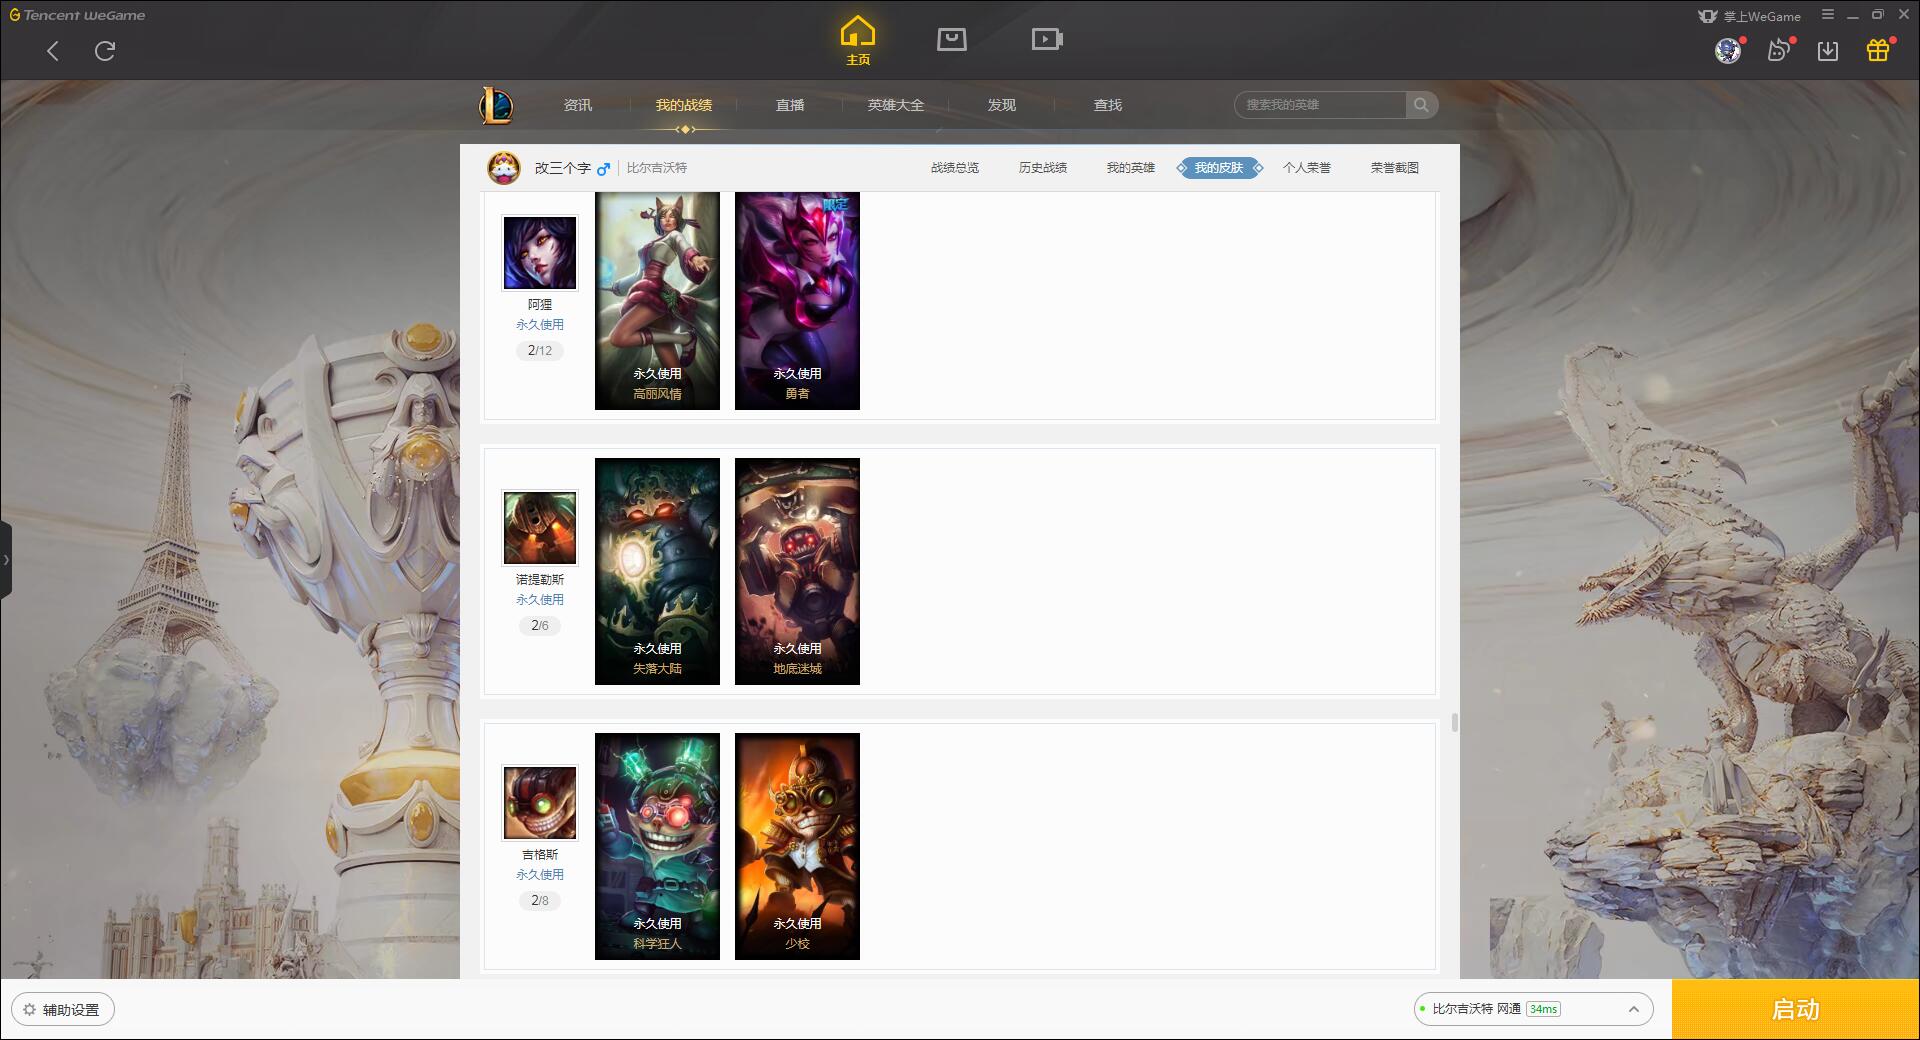Switch to 资讯 tab

tap(578, 105)
